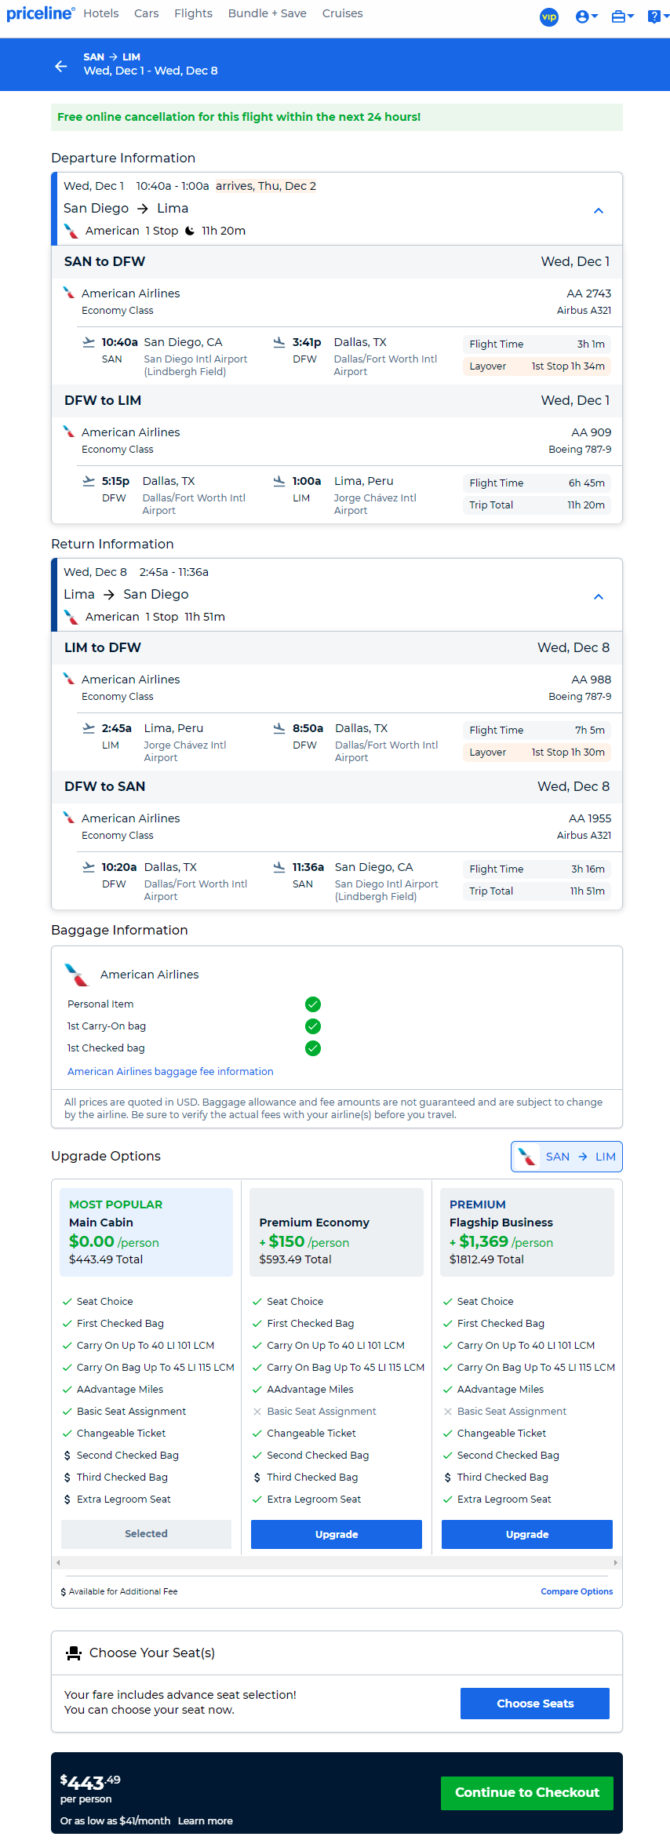Open the Cruises menu item
Viewport: 670px width, 1844px height.
[342, 14]
